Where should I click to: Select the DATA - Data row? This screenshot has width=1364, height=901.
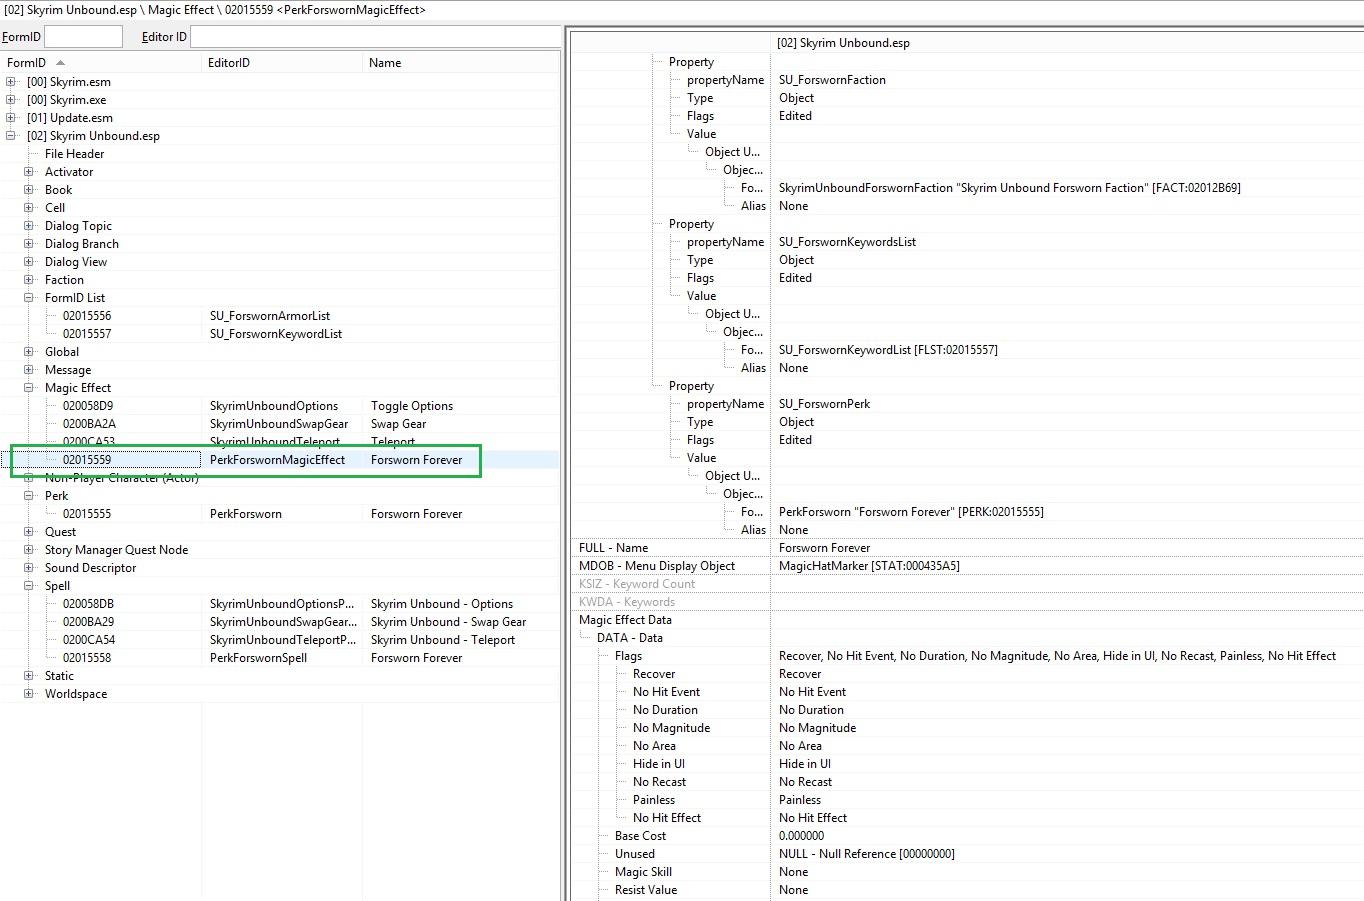[x=967, y=638]
